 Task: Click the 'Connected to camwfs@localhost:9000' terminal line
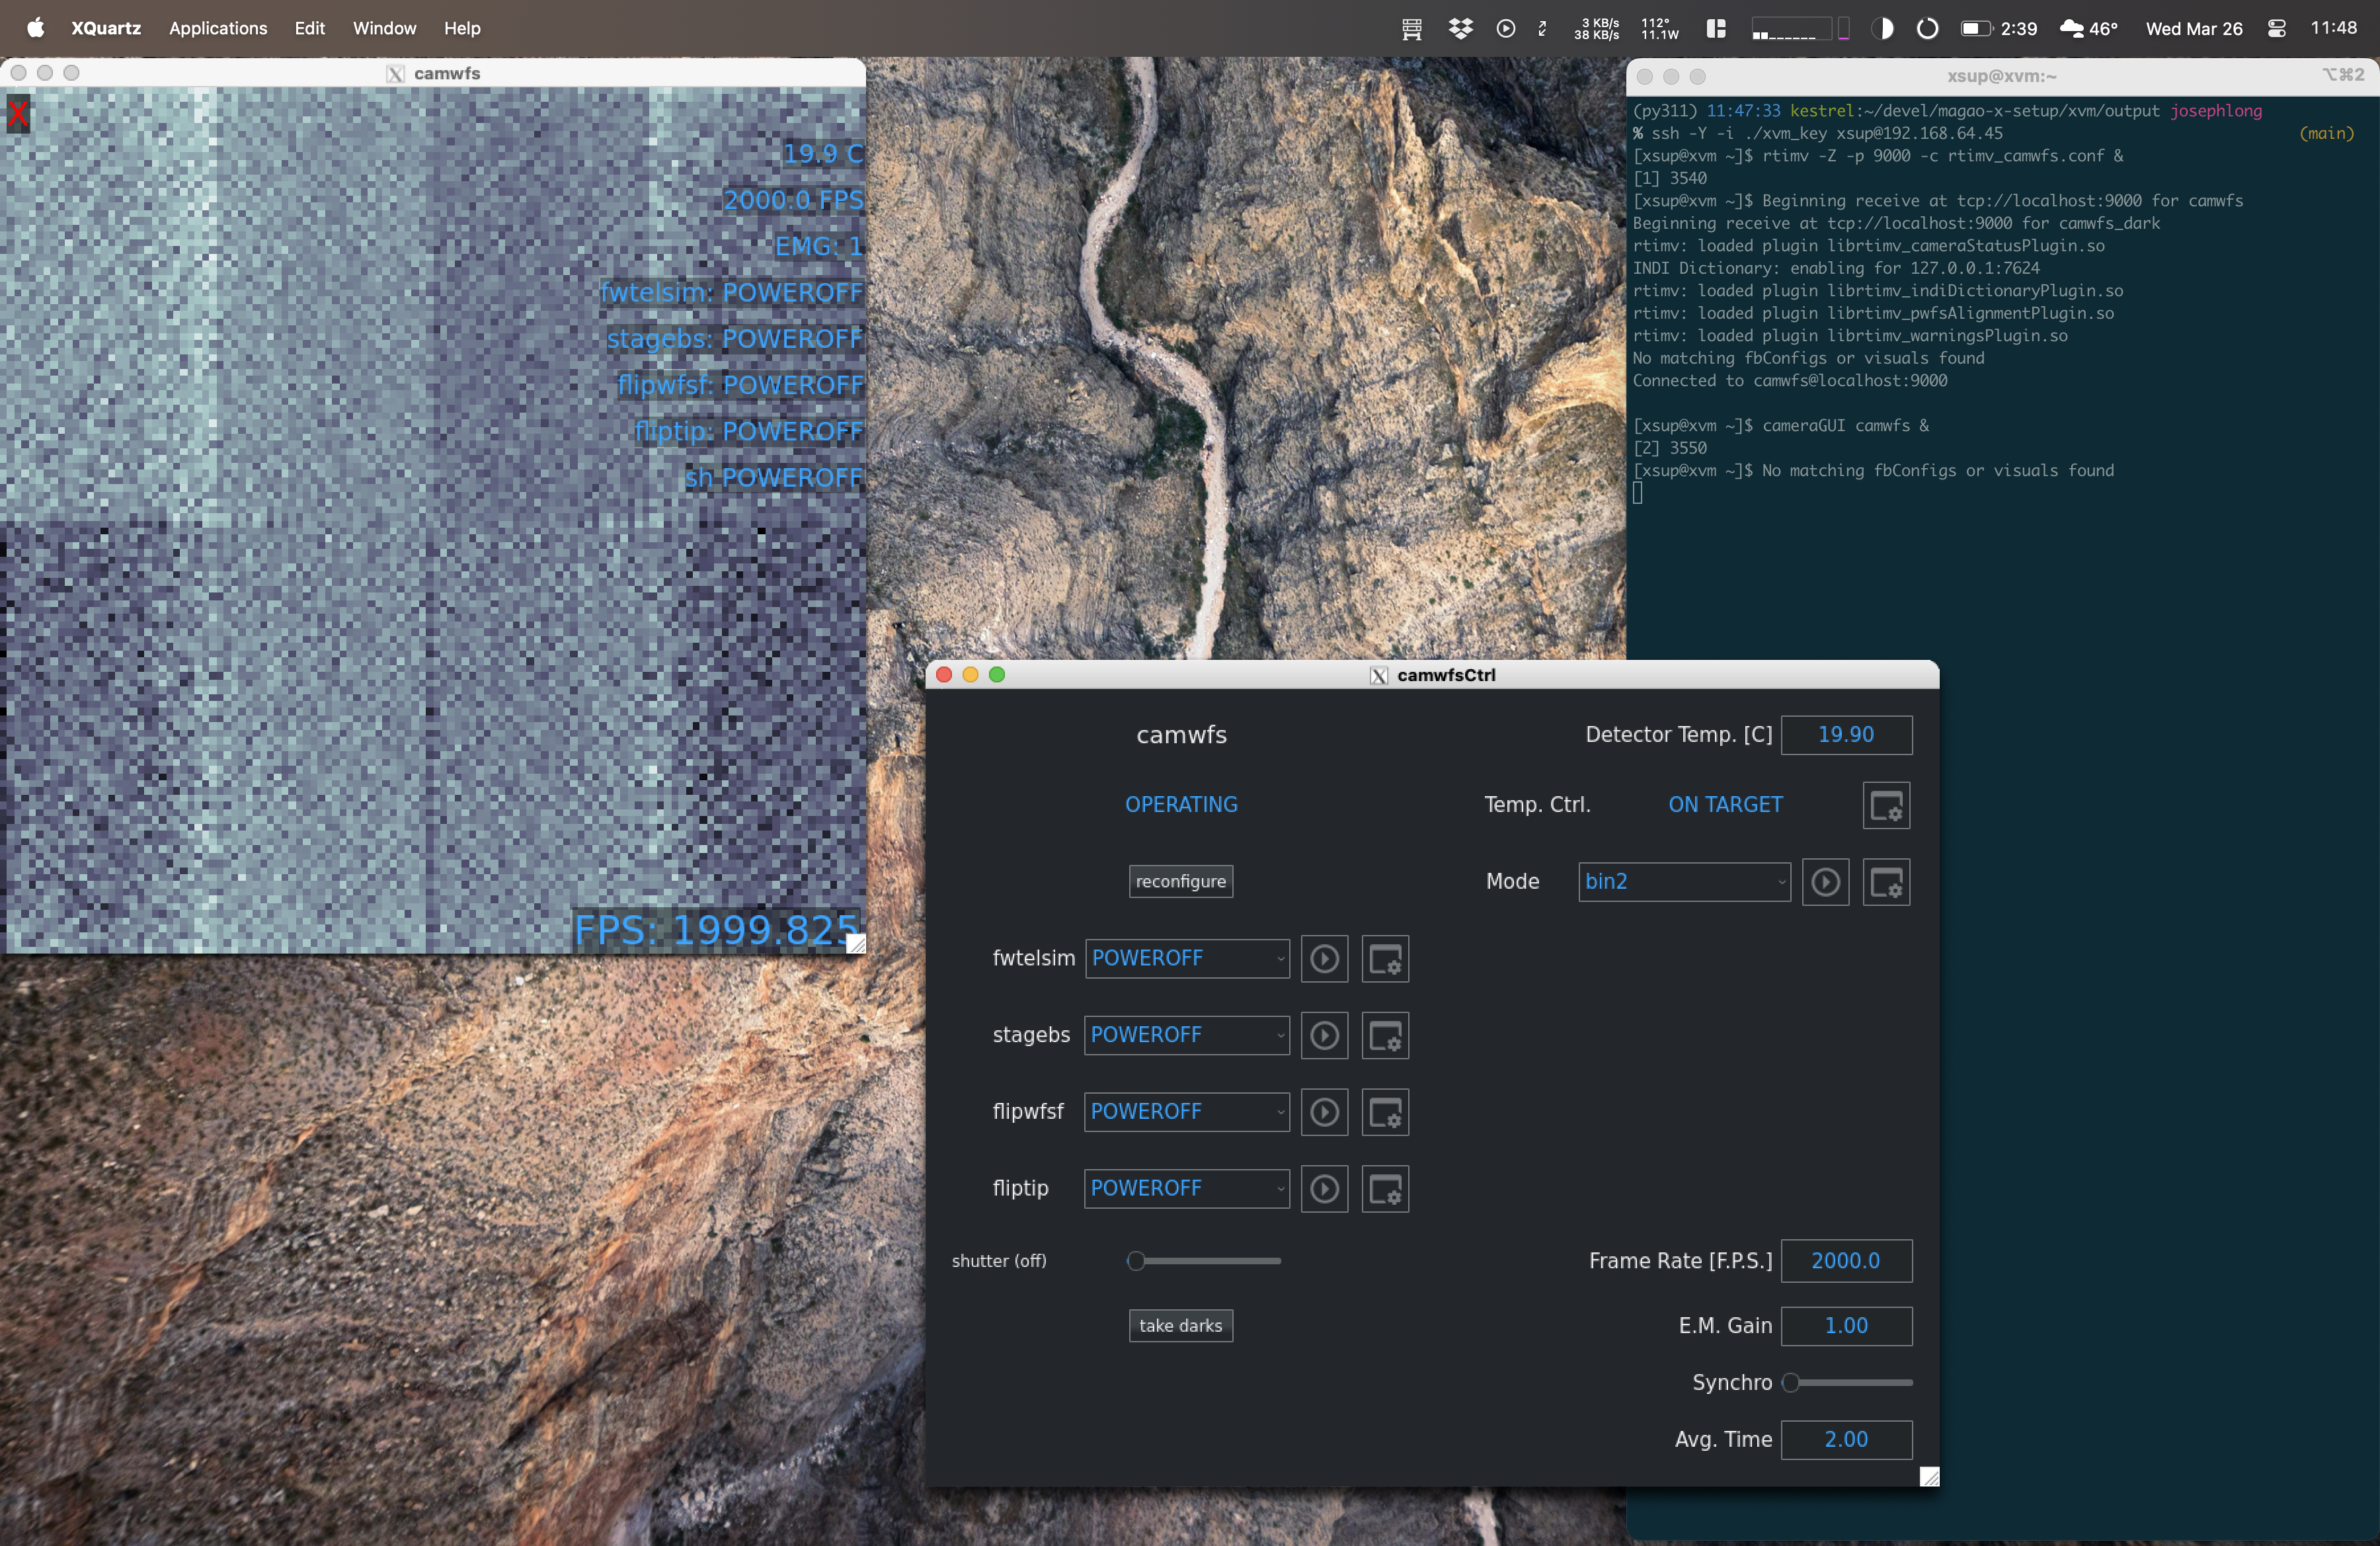(x=1790, y=381)
